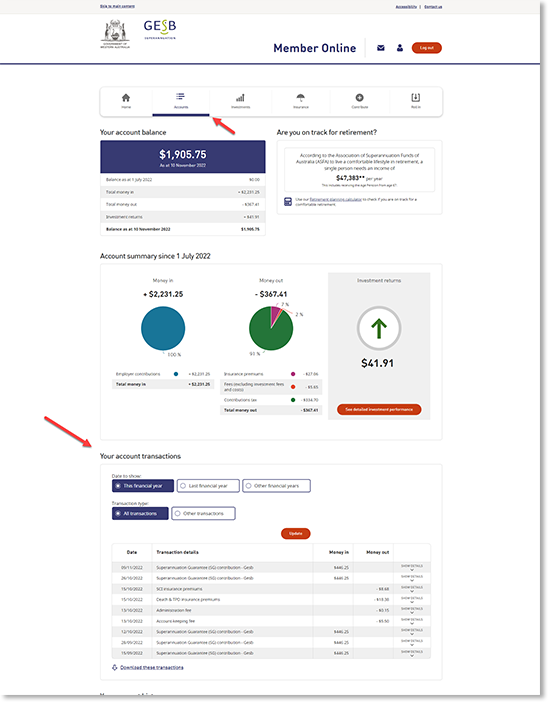Open the Retirement planning calculator link

pyautogui.click(x=336, y=200)
